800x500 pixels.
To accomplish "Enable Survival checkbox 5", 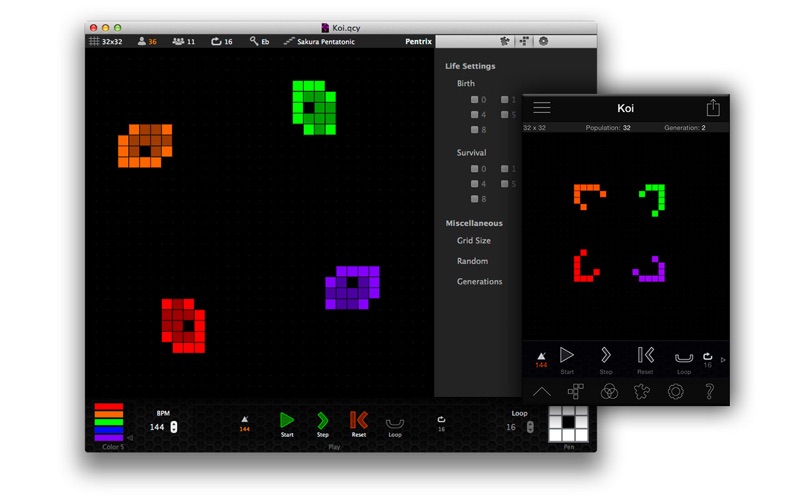I will 505,184.
